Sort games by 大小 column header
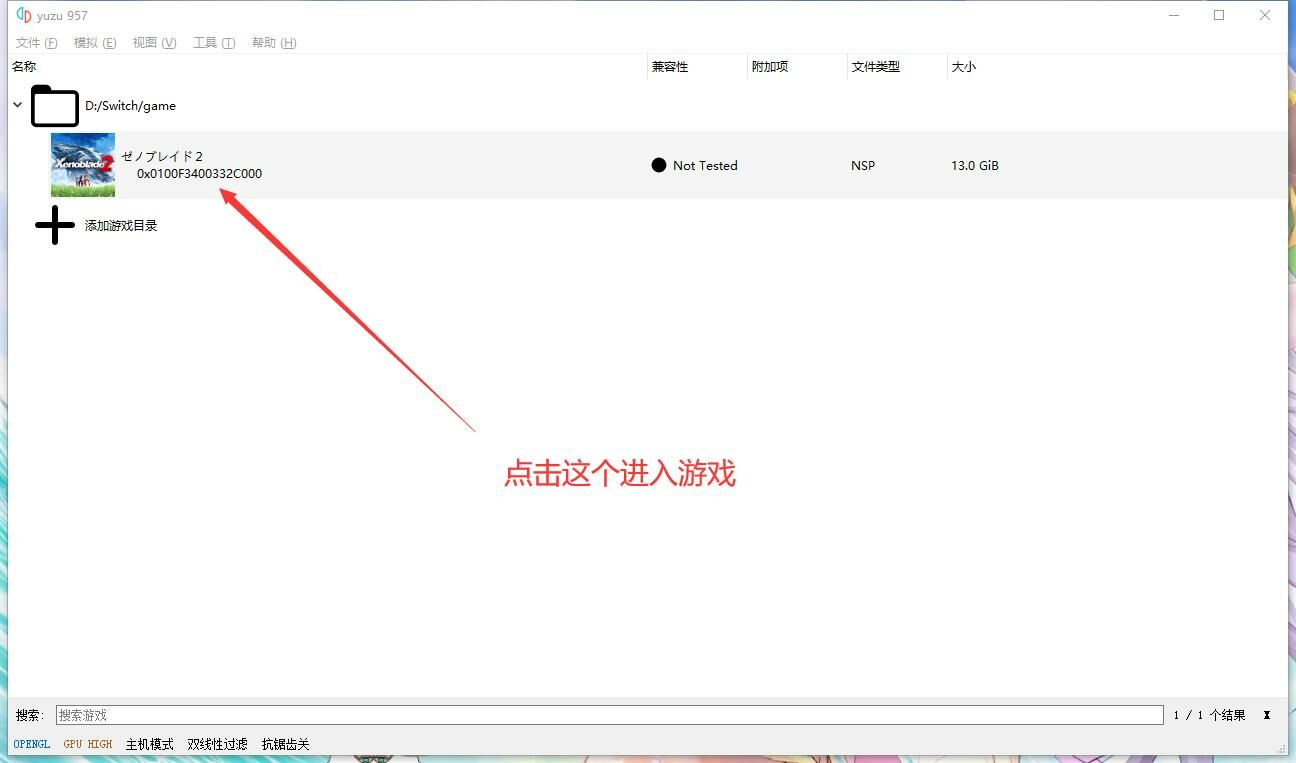The image size is (1296, 763). (x=964, y=67)
